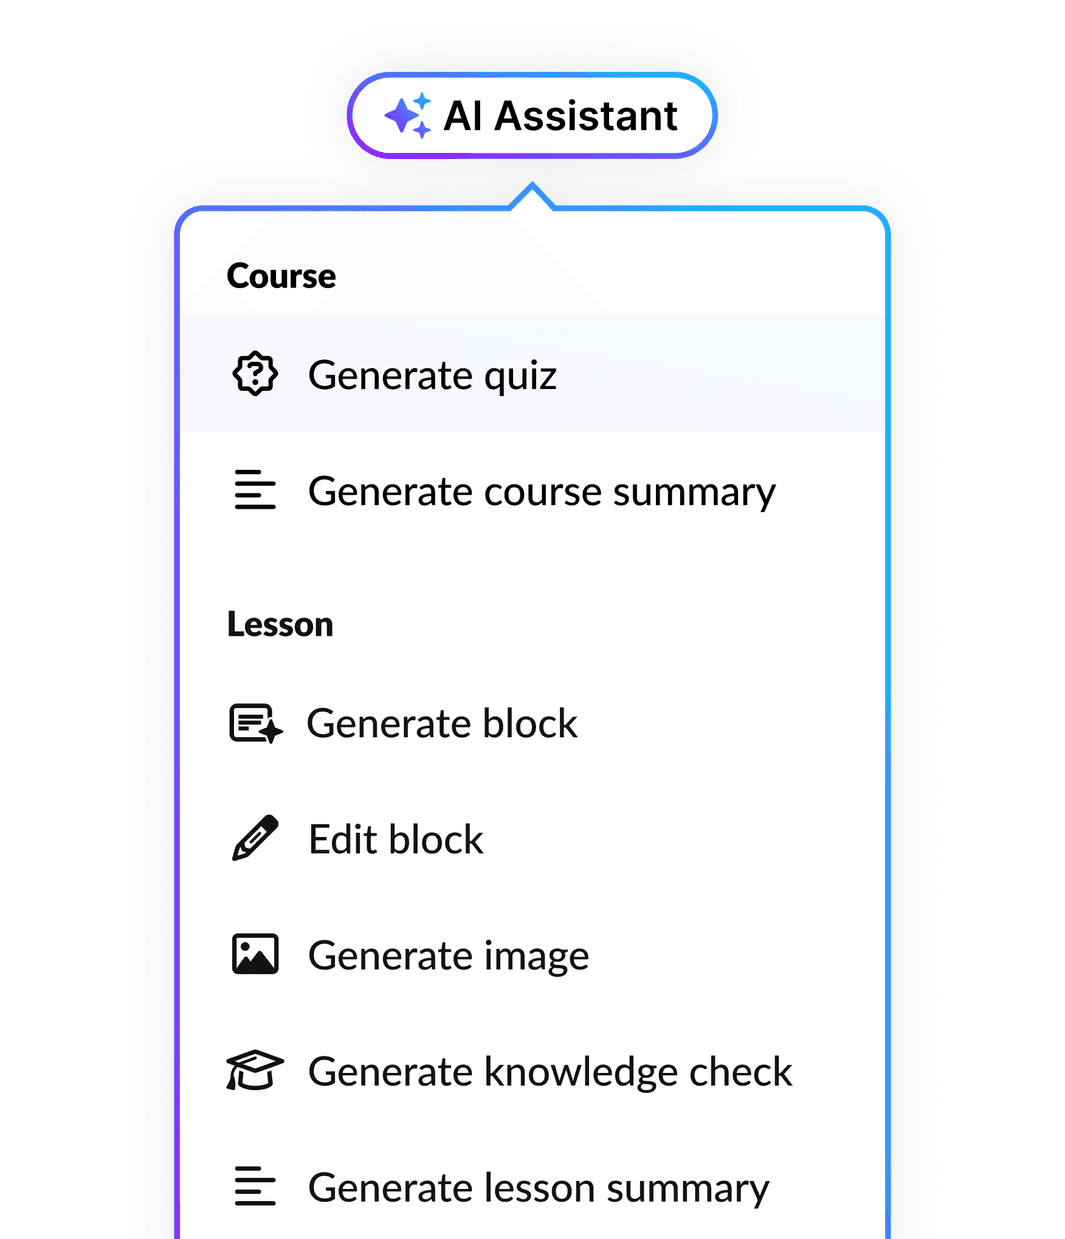Click the 'AI Assistant' text label
This screenshot has height=1239, width=1065.
point(561,116)
